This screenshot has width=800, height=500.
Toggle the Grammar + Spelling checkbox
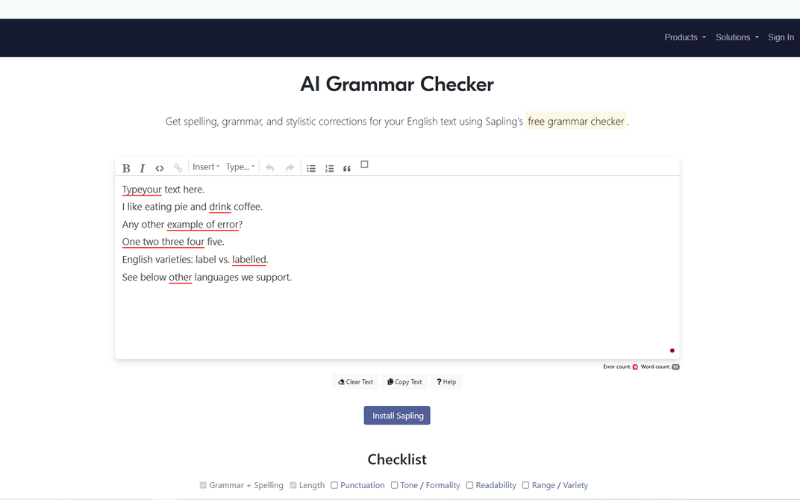203,485
